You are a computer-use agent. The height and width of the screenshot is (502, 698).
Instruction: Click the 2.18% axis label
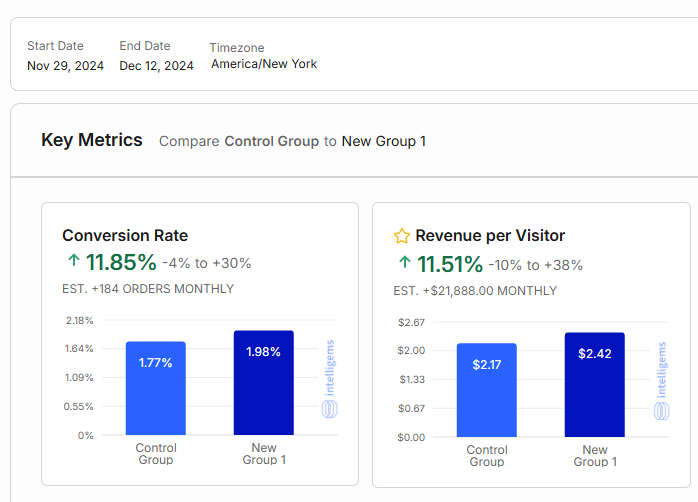coord(80,320)
